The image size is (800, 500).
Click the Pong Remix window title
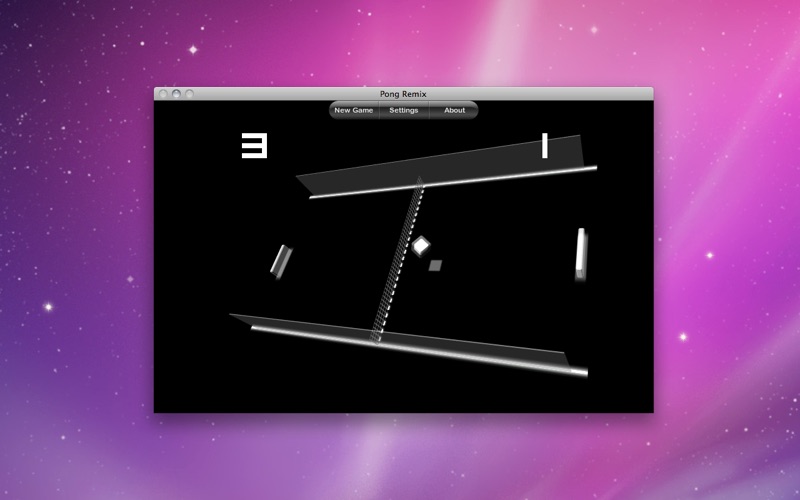click(403, 94)
